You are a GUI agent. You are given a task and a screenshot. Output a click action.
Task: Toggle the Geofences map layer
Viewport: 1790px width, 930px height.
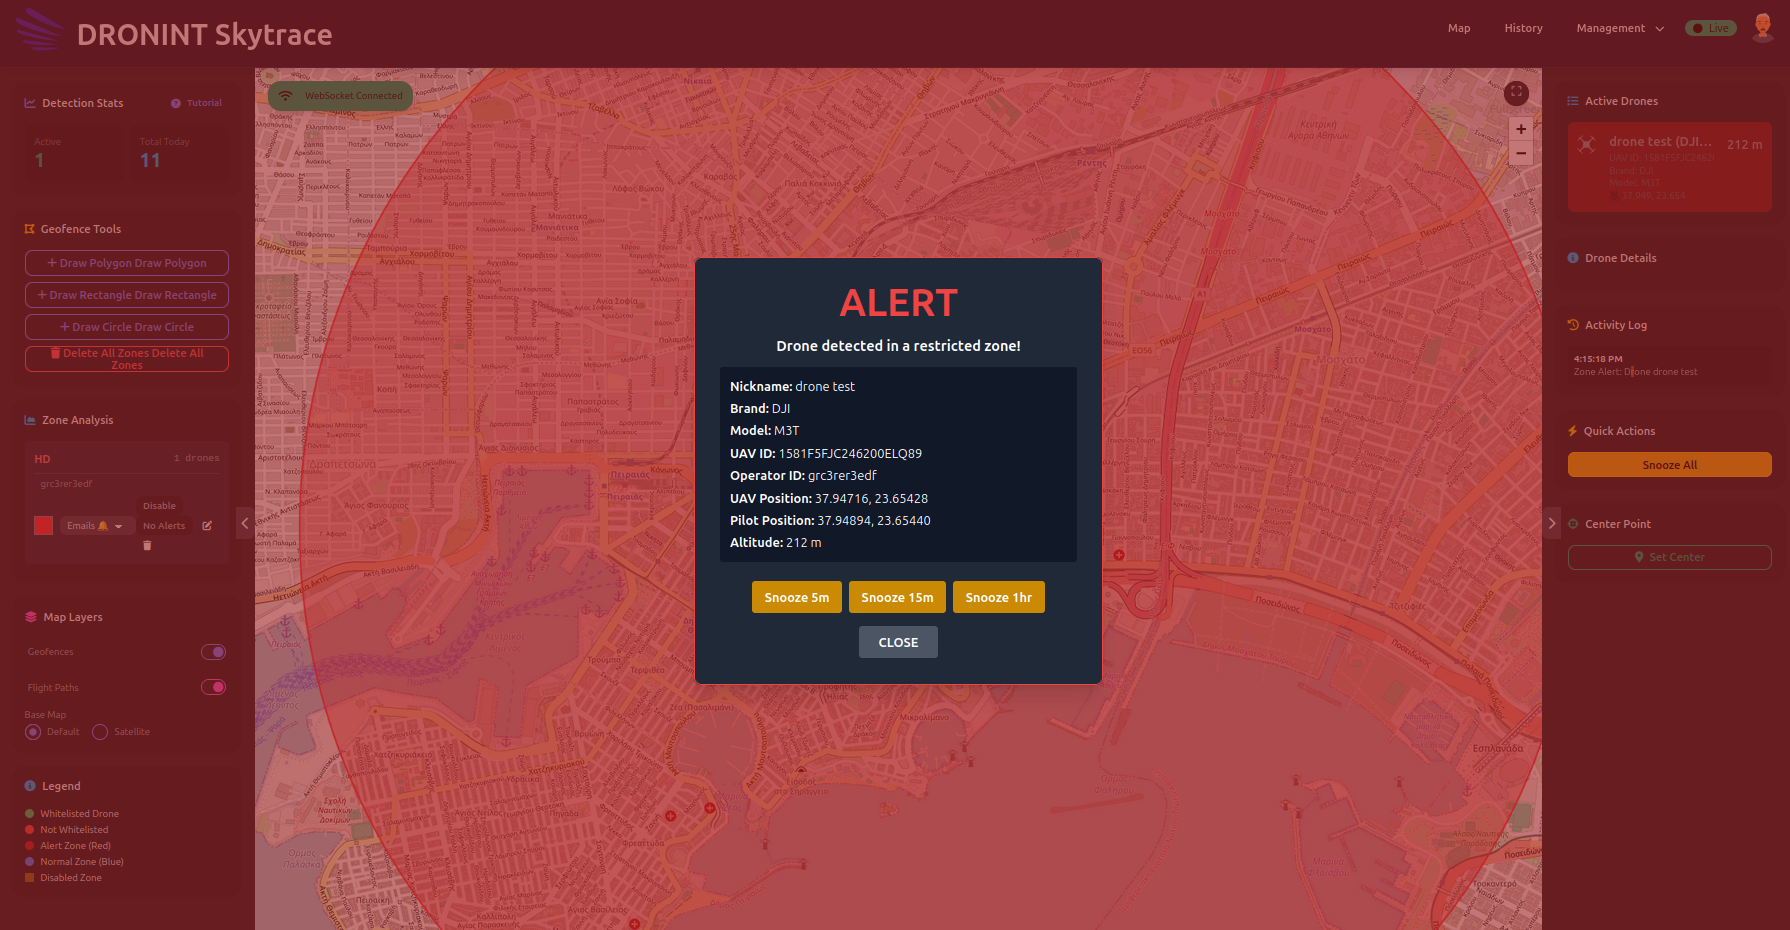pos(213,651)
